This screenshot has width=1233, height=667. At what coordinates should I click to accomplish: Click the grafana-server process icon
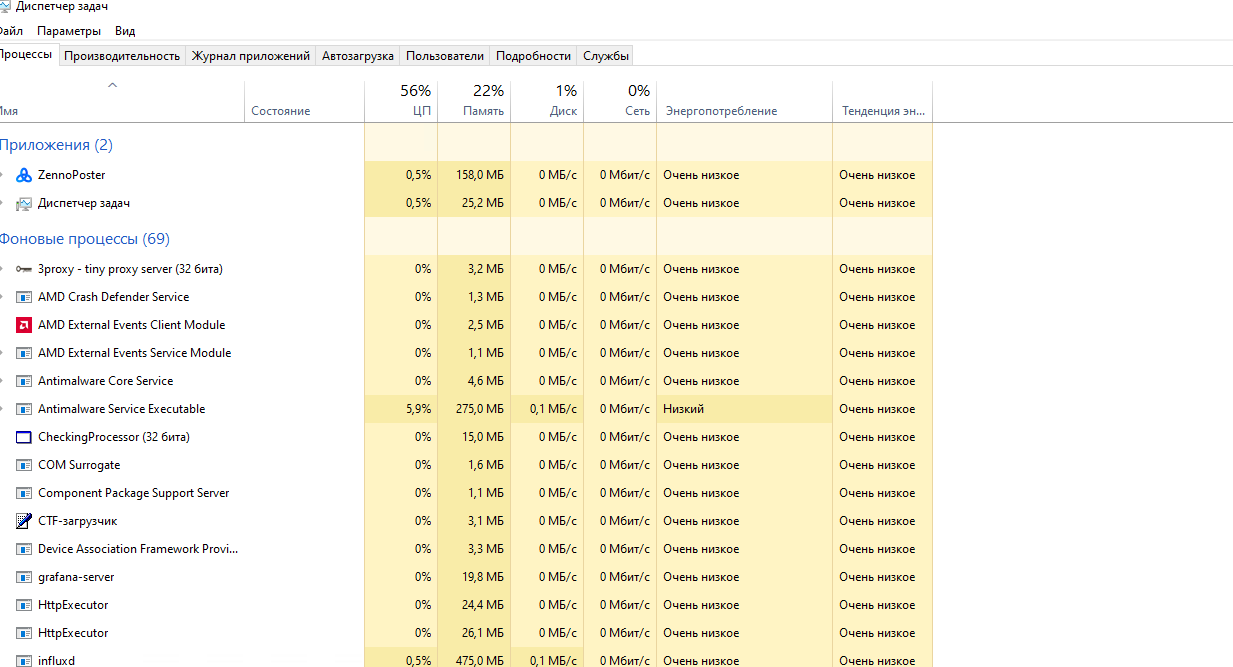pos(24,577)
